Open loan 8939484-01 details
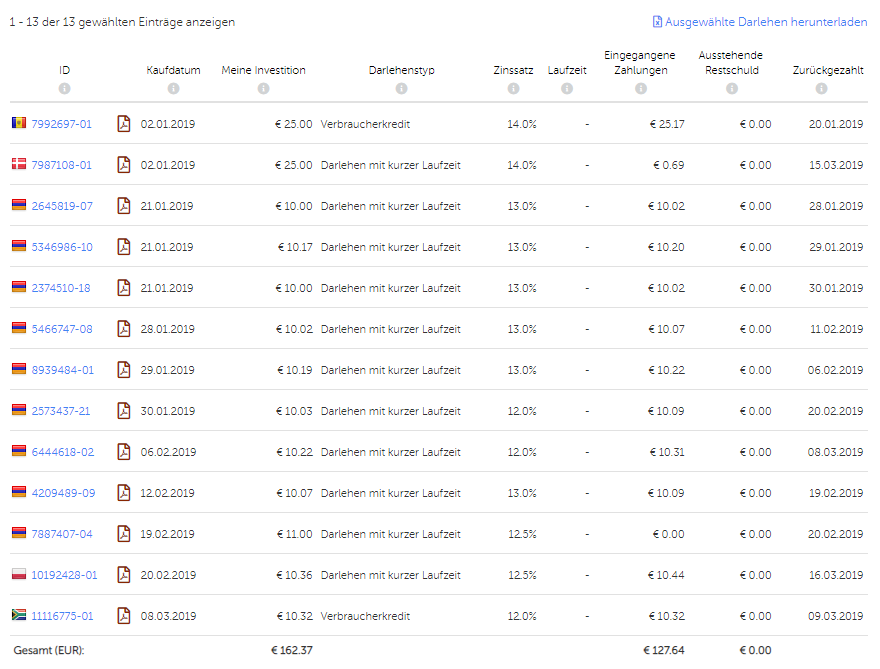Screen dimensions: 880x669 click(x=62, y=370)
